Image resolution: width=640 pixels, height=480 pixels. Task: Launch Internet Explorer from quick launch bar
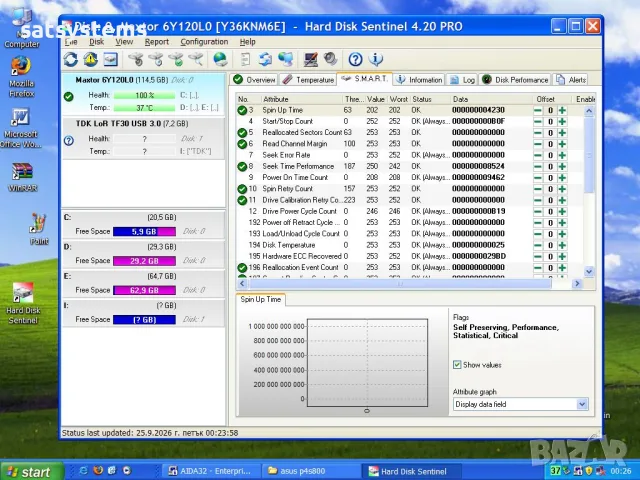(83, 471)
